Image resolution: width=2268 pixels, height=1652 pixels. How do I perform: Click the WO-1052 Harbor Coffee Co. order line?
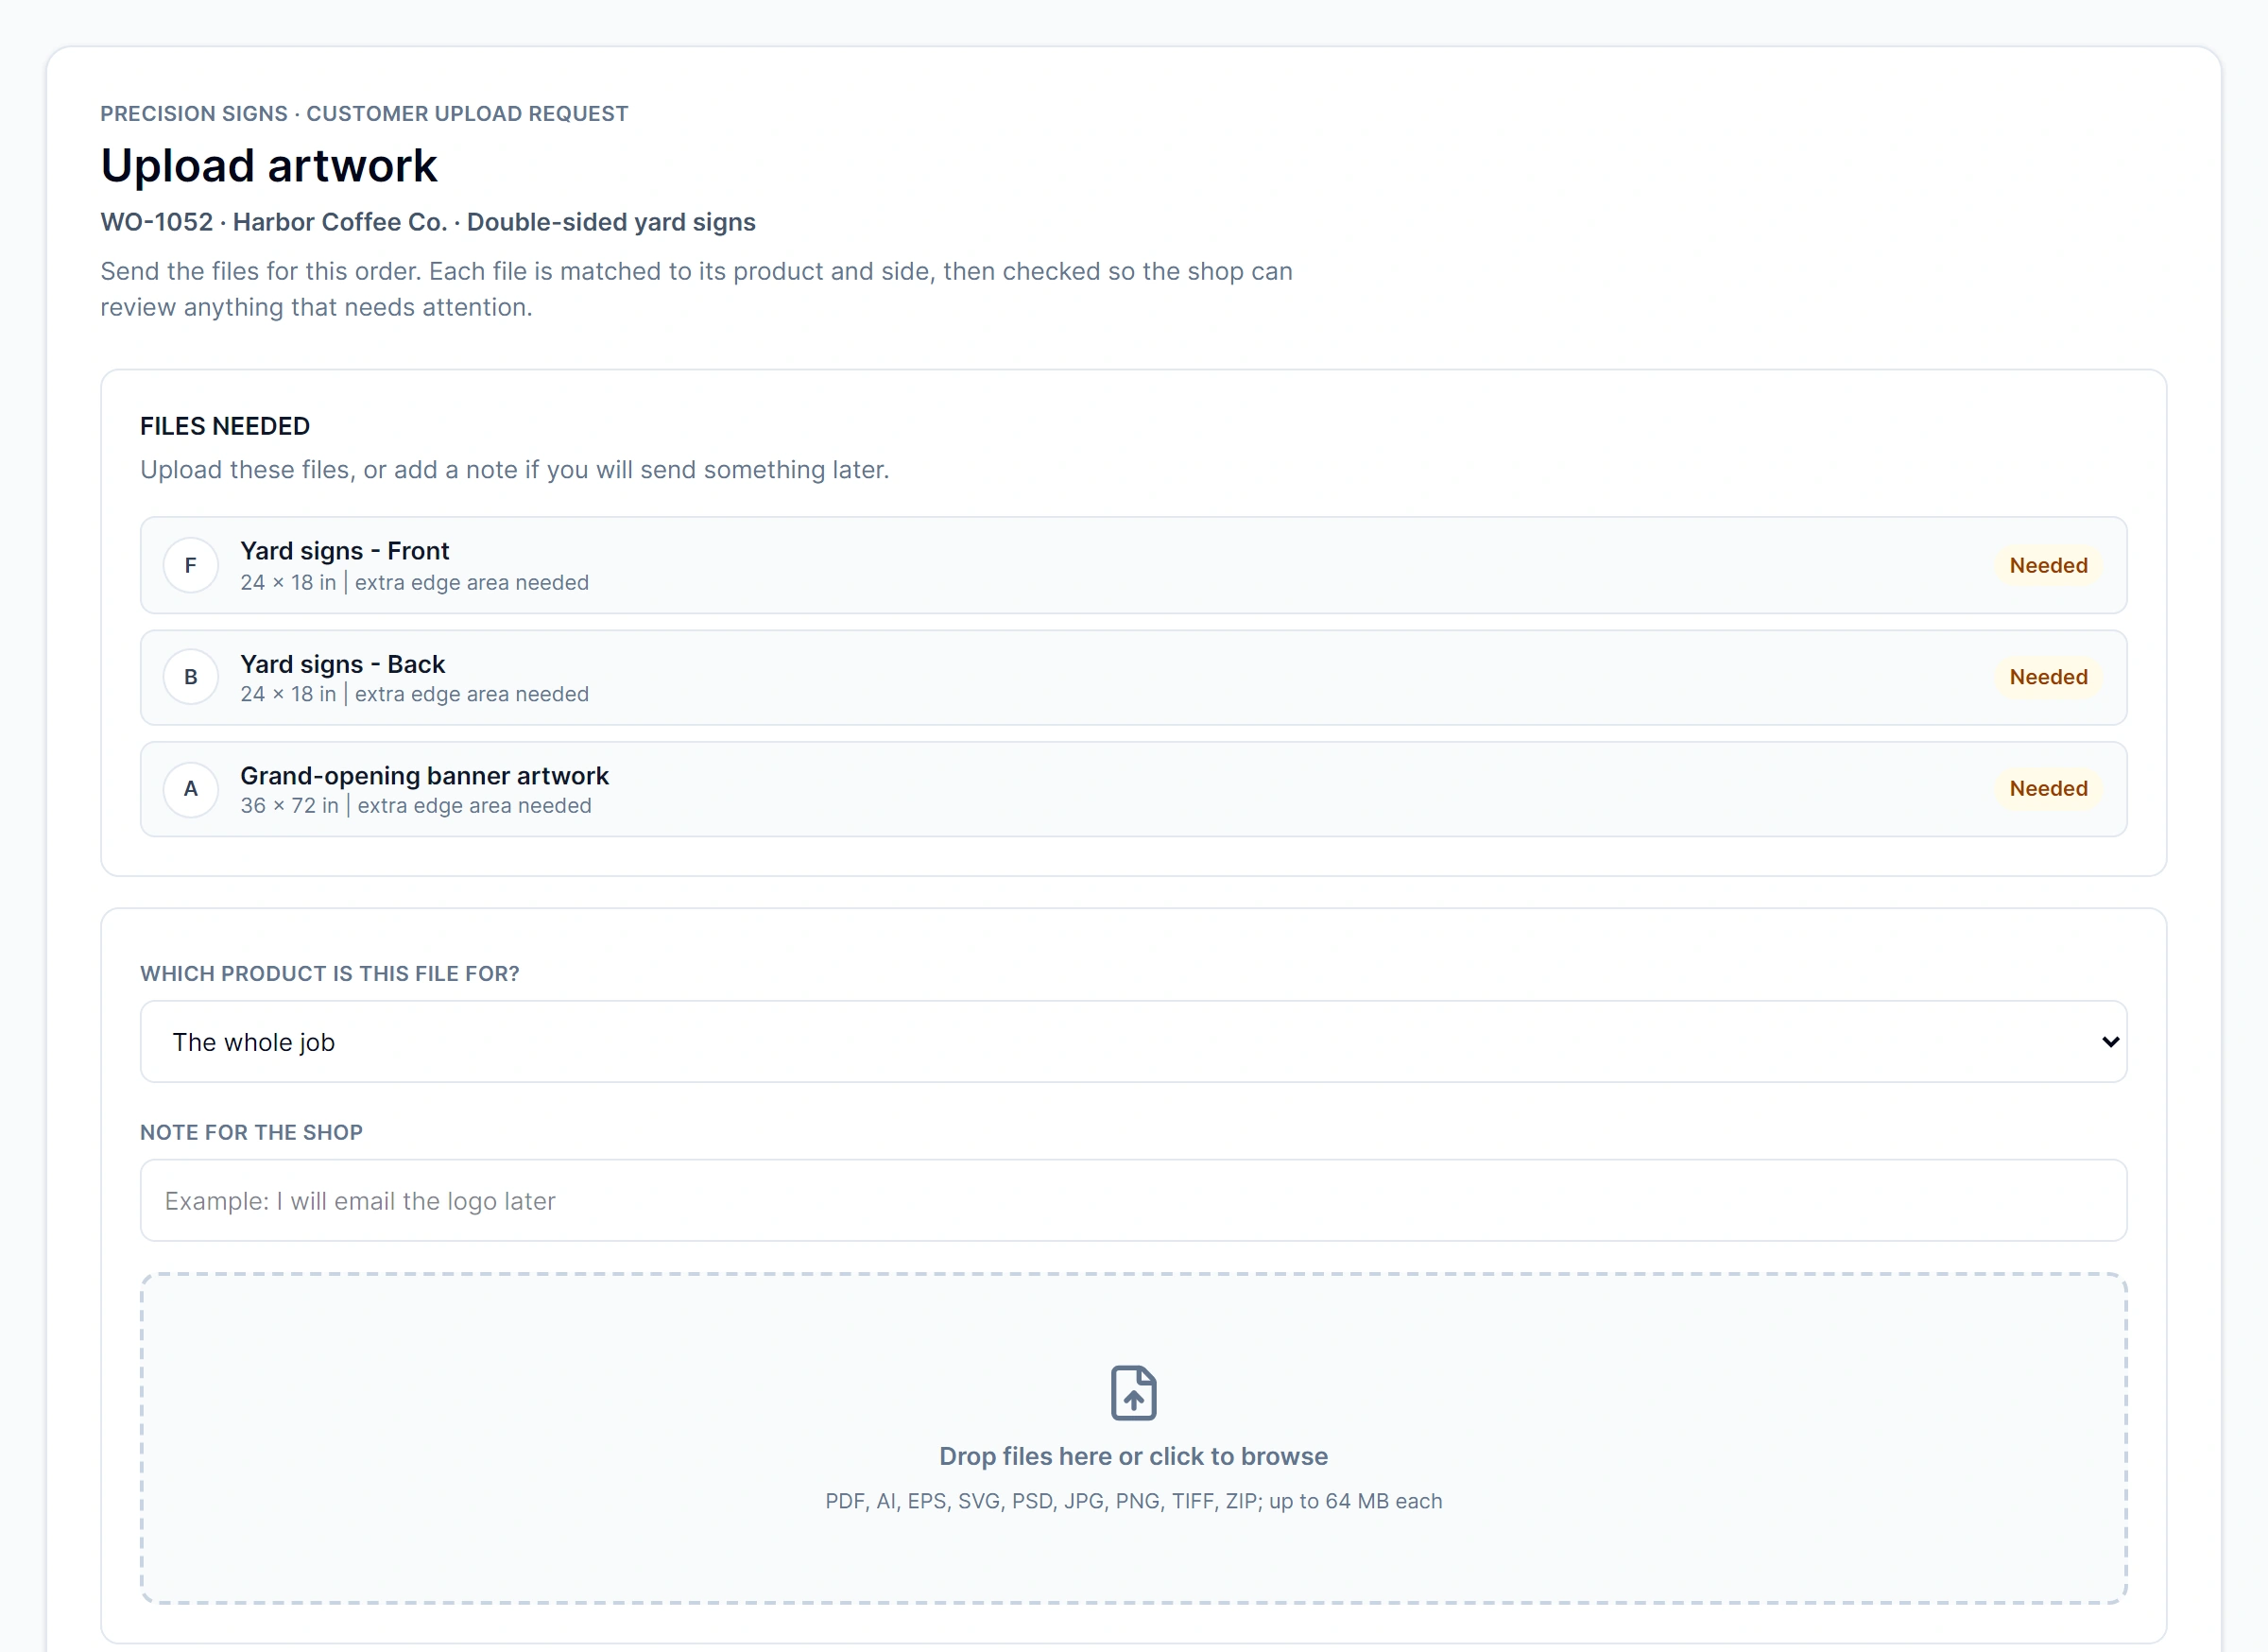(x=428, y=222)
